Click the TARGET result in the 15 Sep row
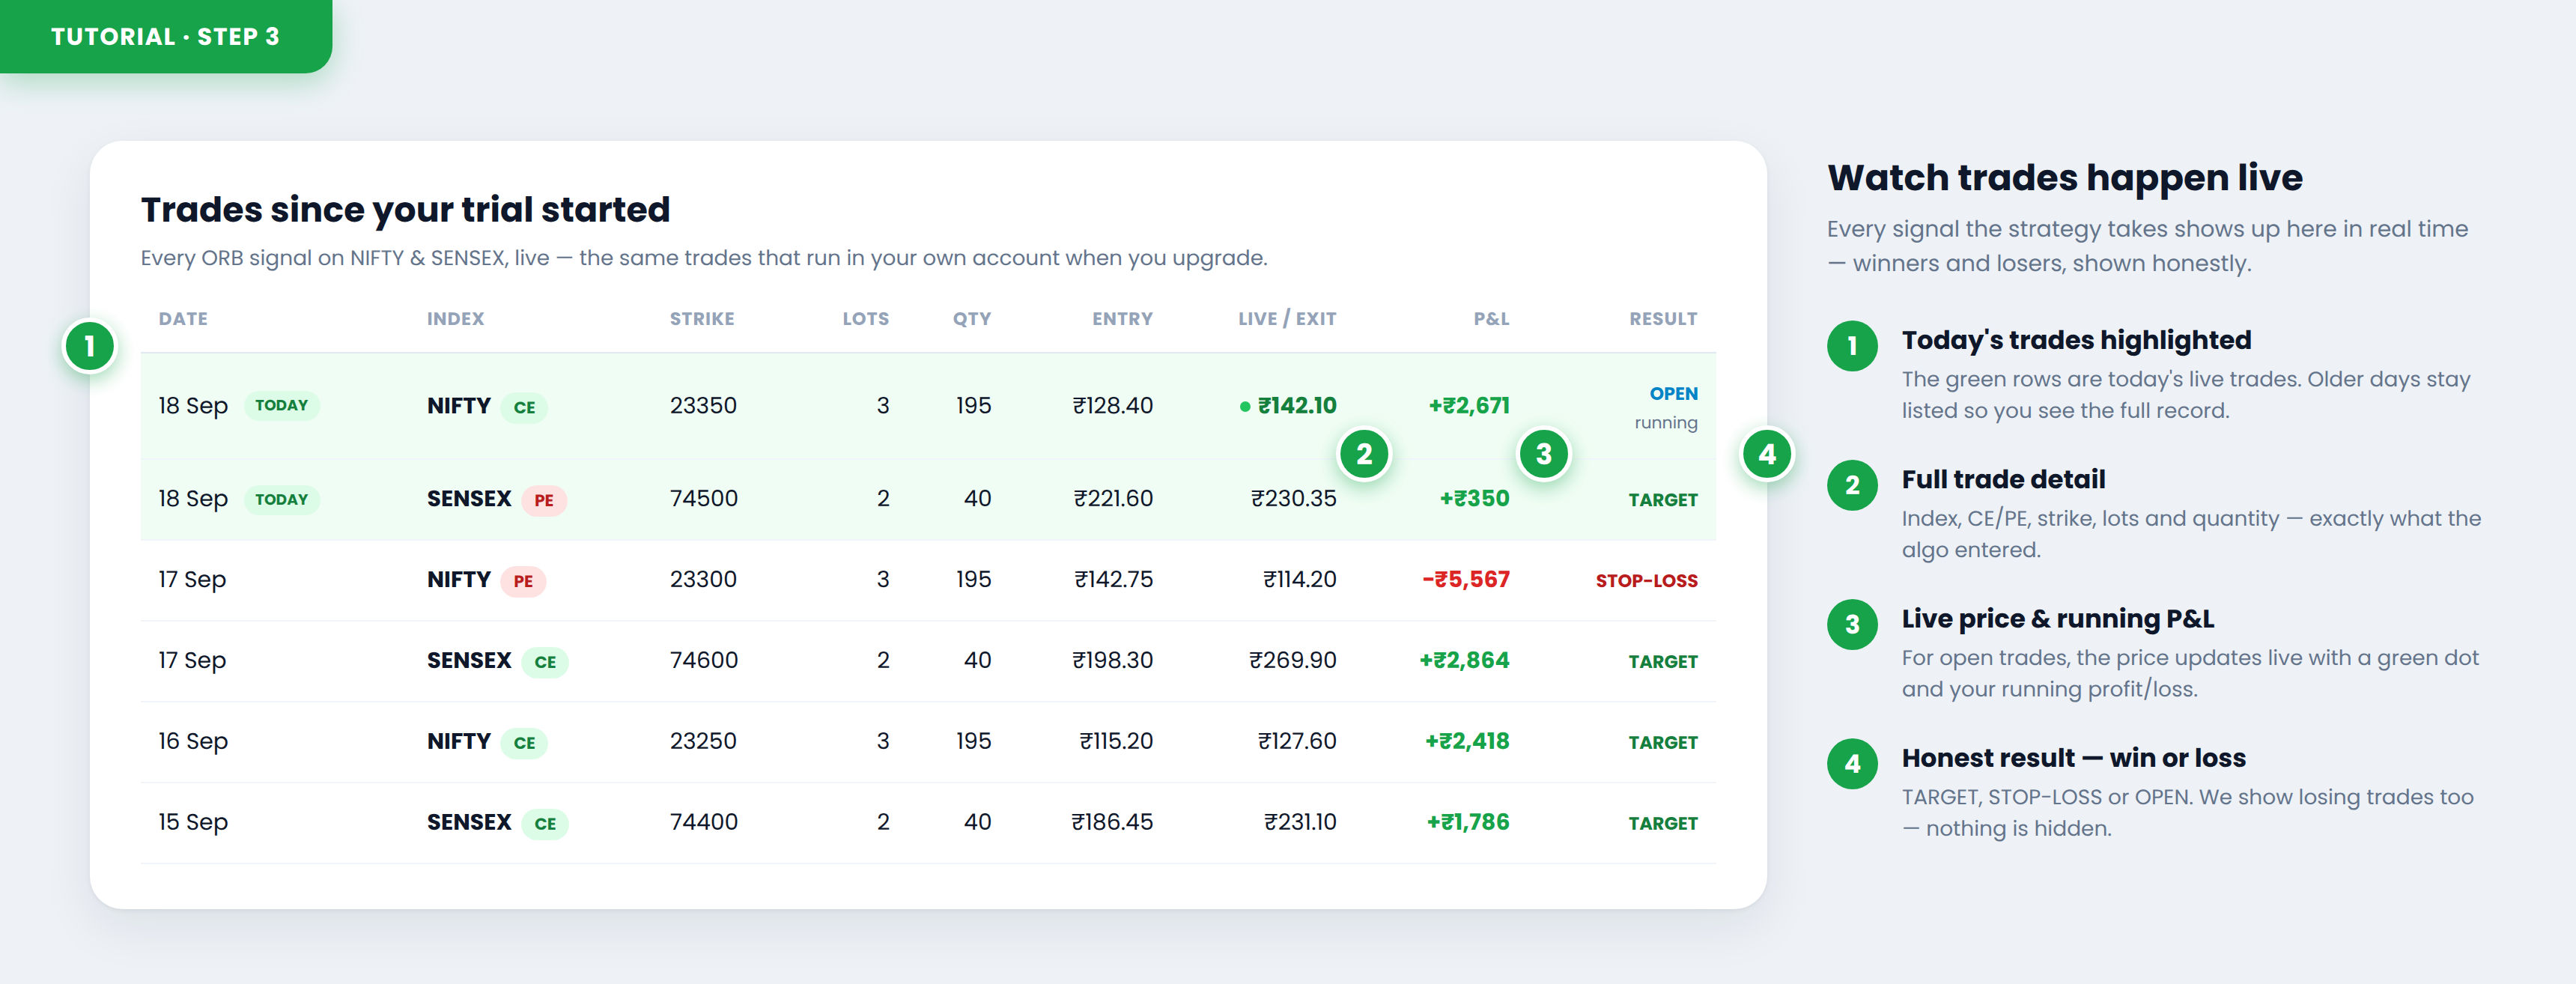2576x984 pixels. coord(1663,824)
